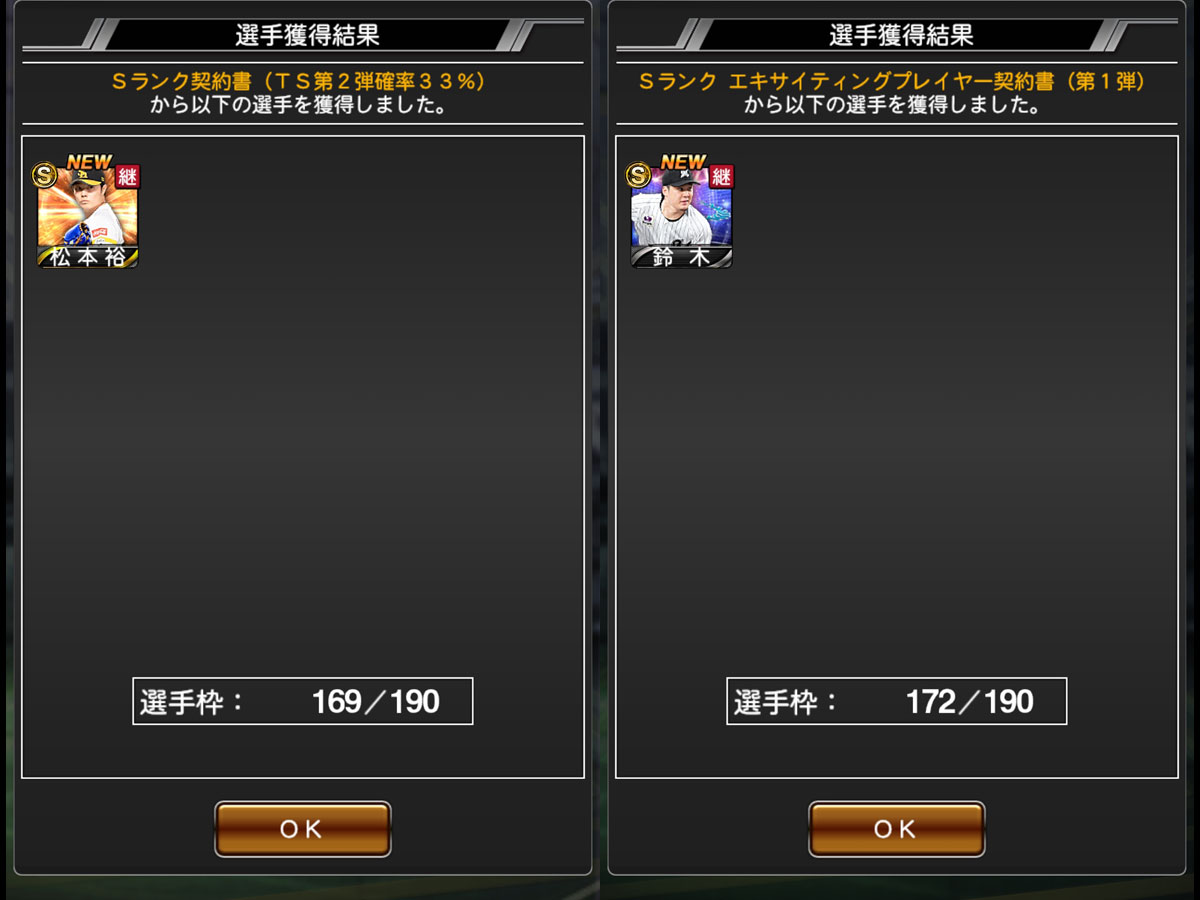Screen dimensions: 1200x900
Task: Click the OK button in the left panel
Action: pos(302,829)
